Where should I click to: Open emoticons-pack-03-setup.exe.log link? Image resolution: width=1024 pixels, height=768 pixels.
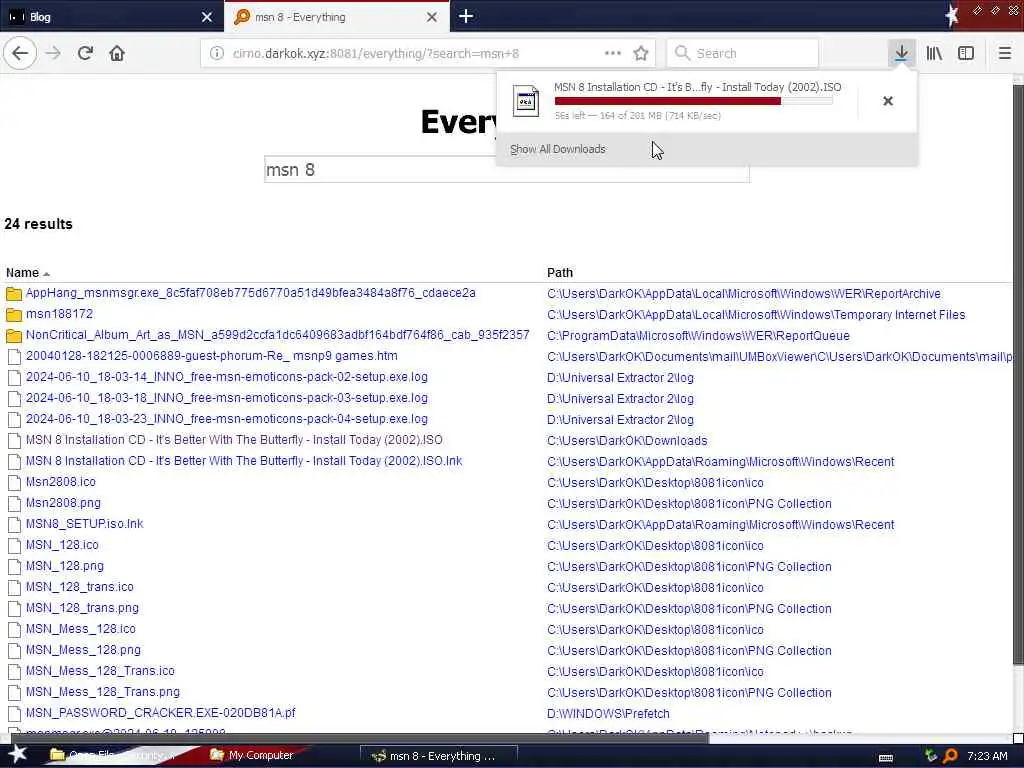click(227, 398)
